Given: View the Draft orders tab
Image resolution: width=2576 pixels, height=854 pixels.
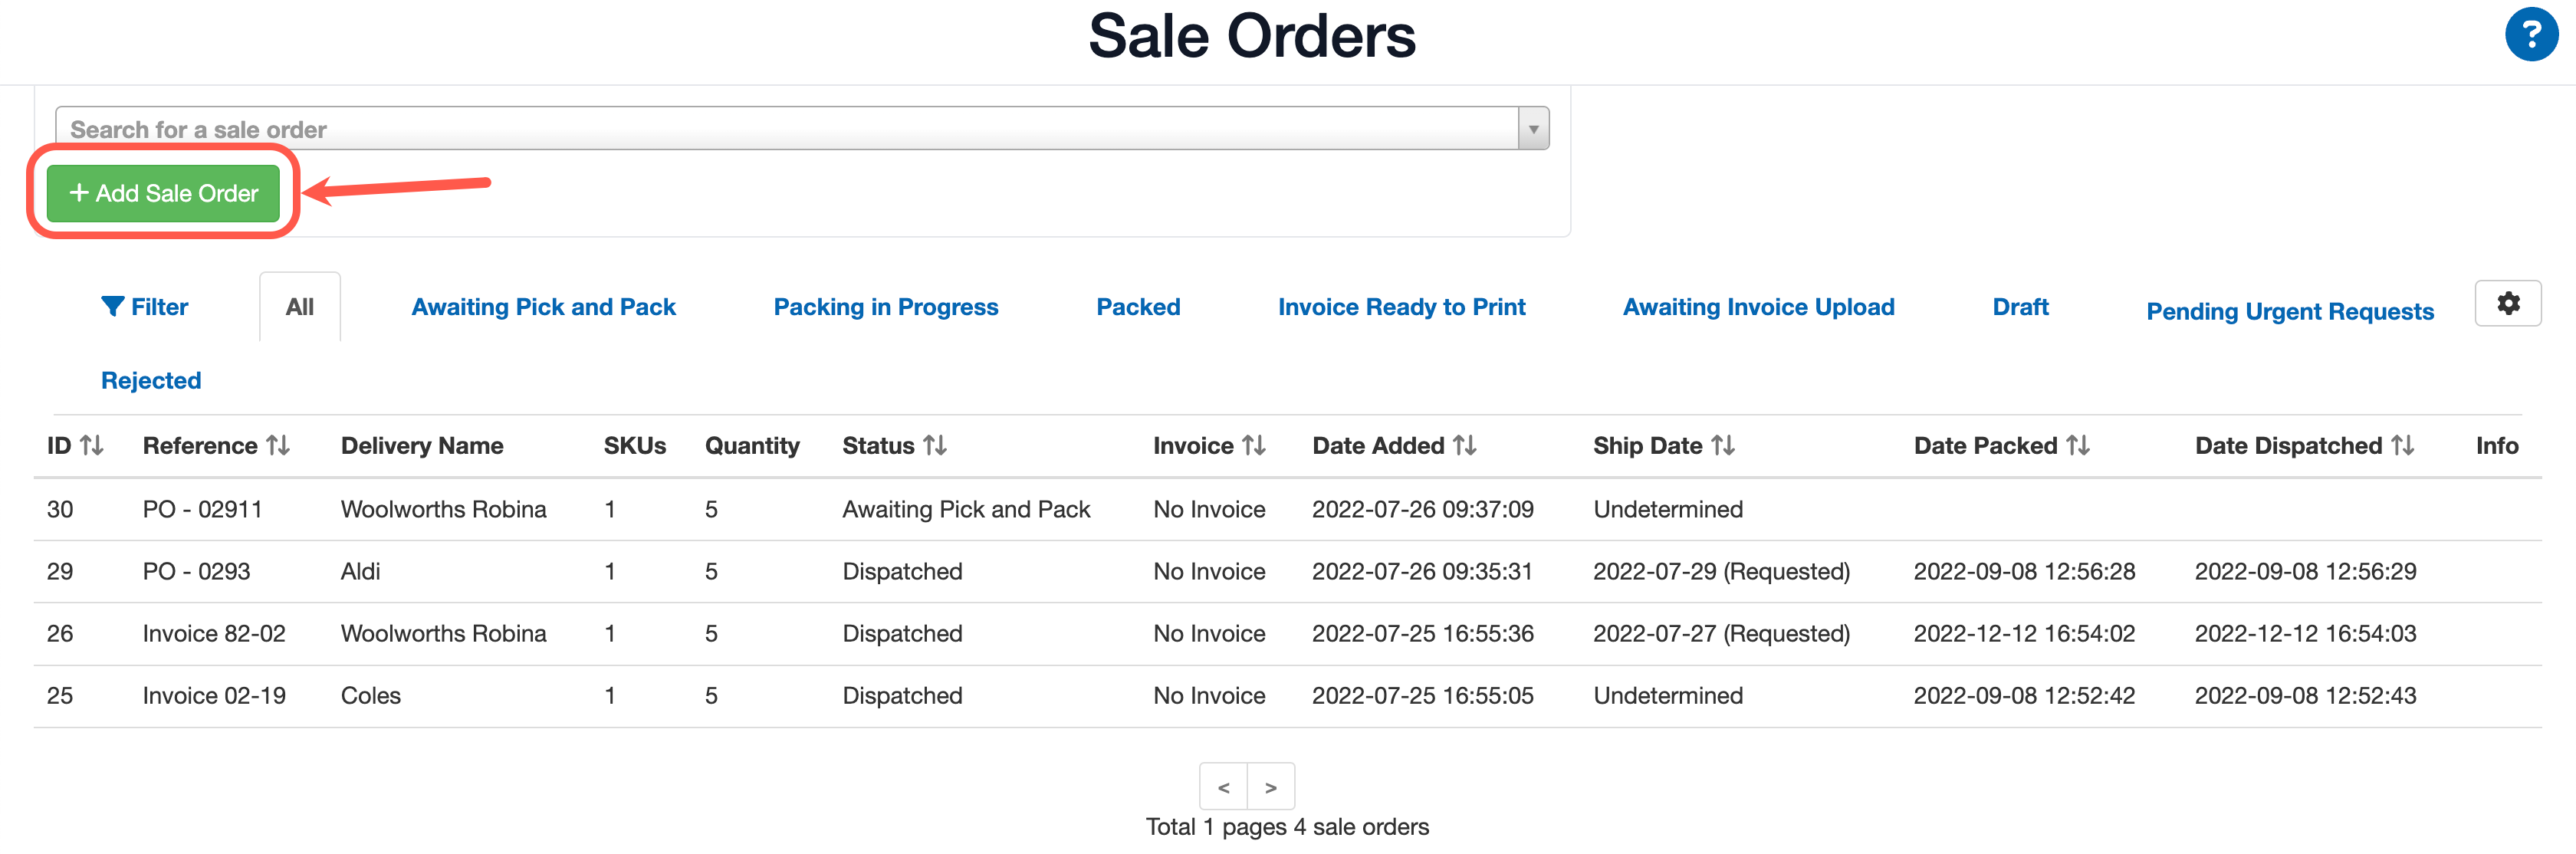Looking at the screenshot, I should [x=2019, y=307].
